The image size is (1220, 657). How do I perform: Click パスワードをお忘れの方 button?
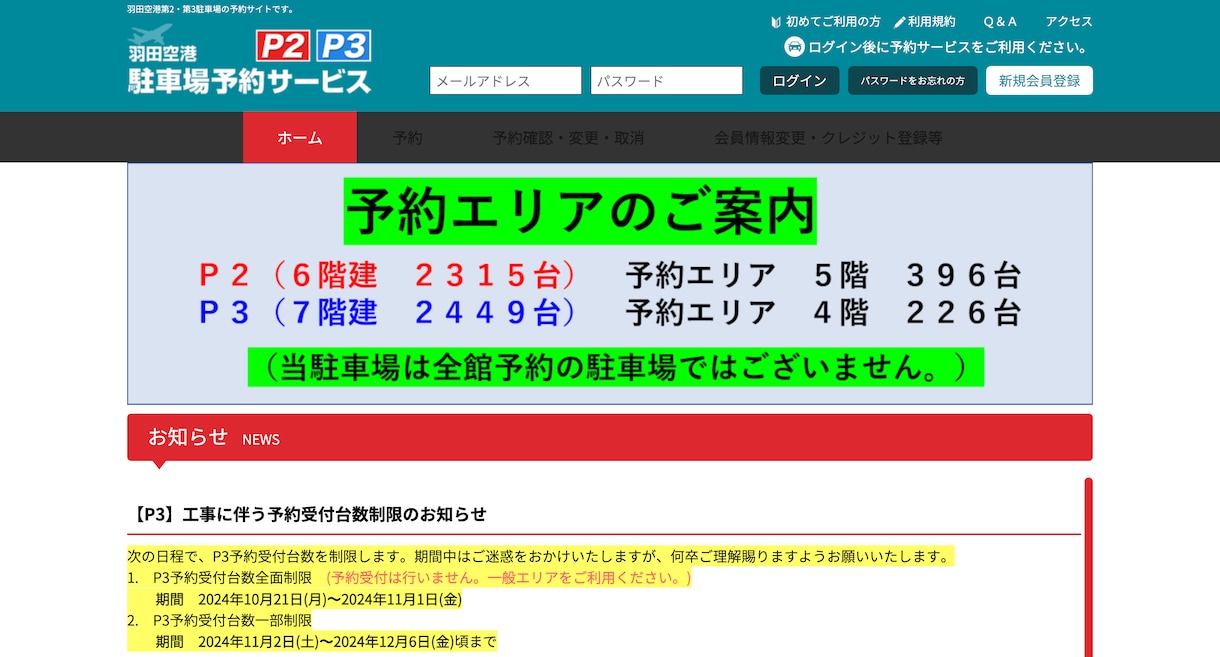(913, 81)
